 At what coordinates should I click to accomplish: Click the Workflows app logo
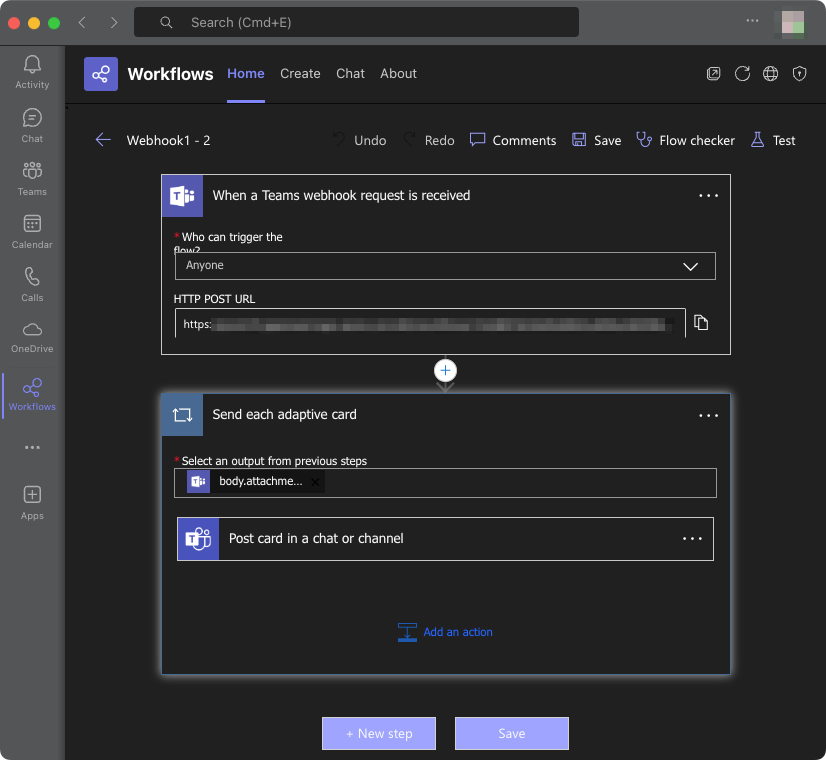101,74
